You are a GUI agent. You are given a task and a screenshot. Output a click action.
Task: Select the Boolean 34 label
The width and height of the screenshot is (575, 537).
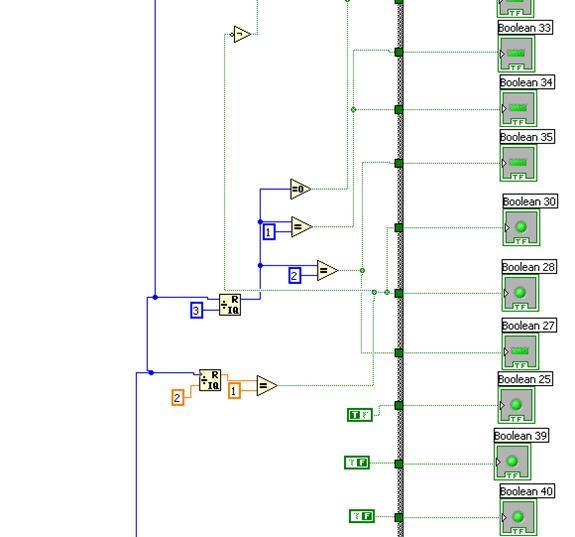[x=527, y=82]
